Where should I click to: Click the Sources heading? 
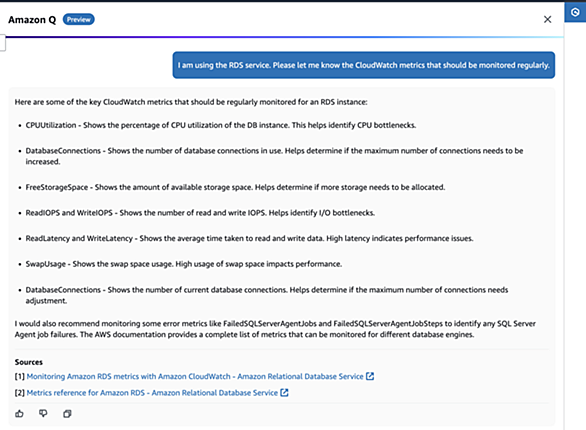(29, 362)
